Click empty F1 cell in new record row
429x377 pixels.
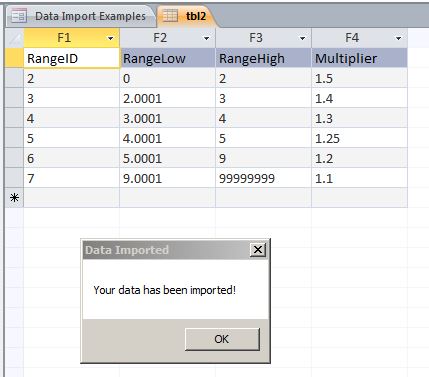pyautogui.click(x=71, y=198)
